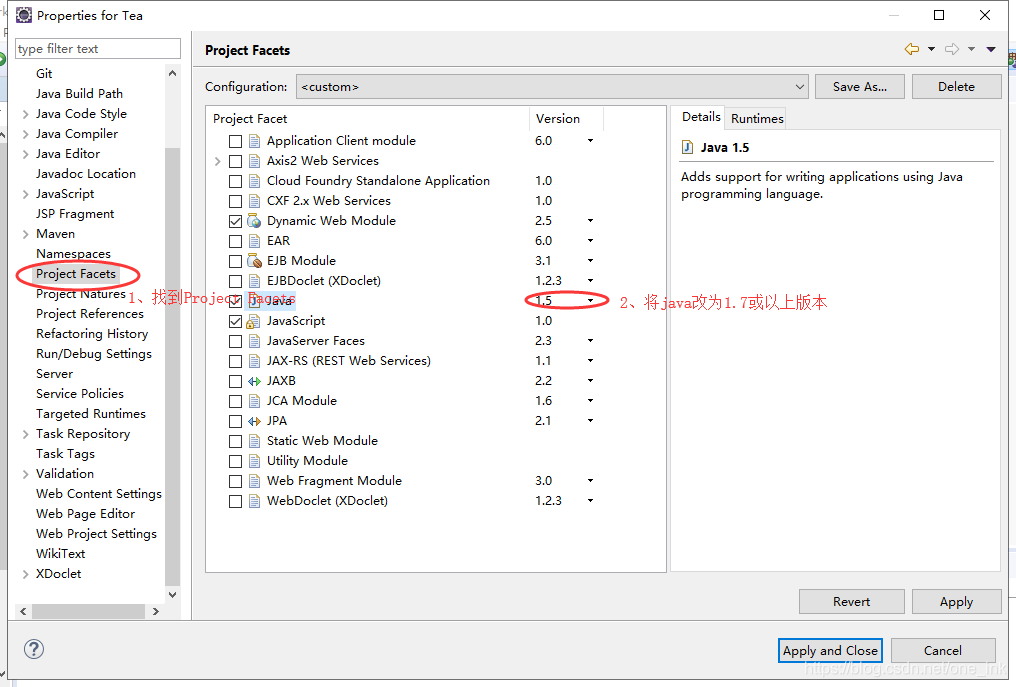Tick the Utility Module checkbox

(x=235, y=461)
